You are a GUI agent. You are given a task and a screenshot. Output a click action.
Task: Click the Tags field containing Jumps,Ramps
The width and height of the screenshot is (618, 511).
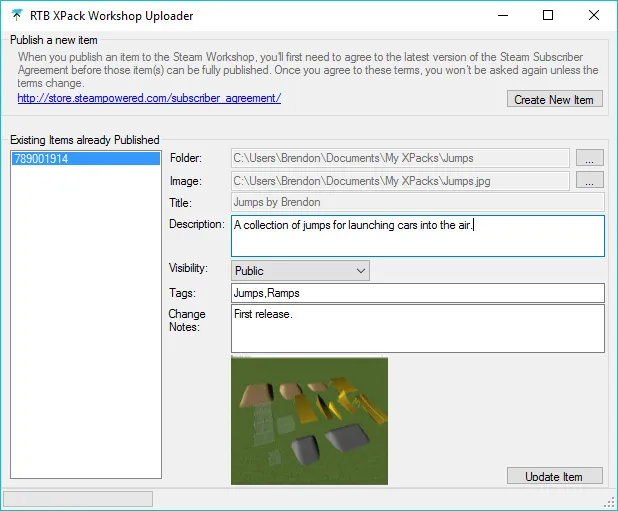coord(418,293)
